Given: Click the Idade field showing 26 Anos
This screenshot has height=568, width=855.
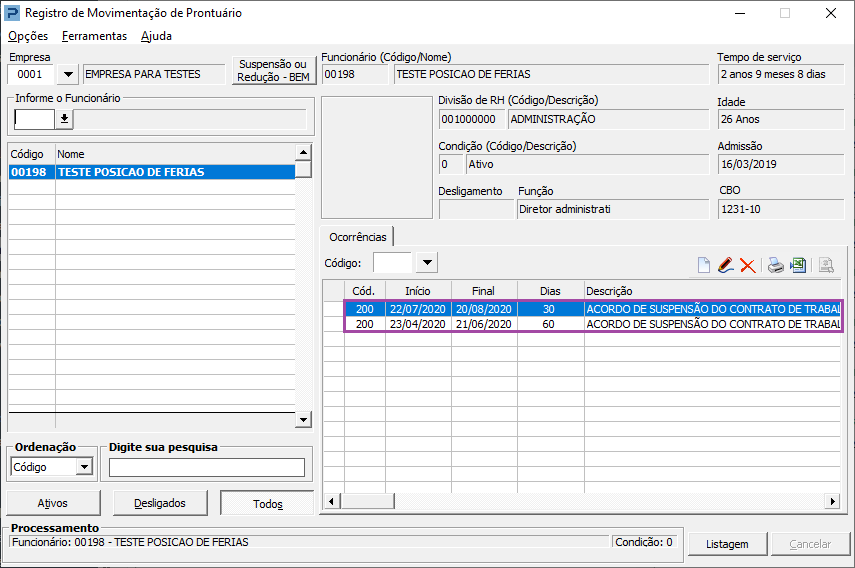Looking at the screenshot, I should 780,119.
